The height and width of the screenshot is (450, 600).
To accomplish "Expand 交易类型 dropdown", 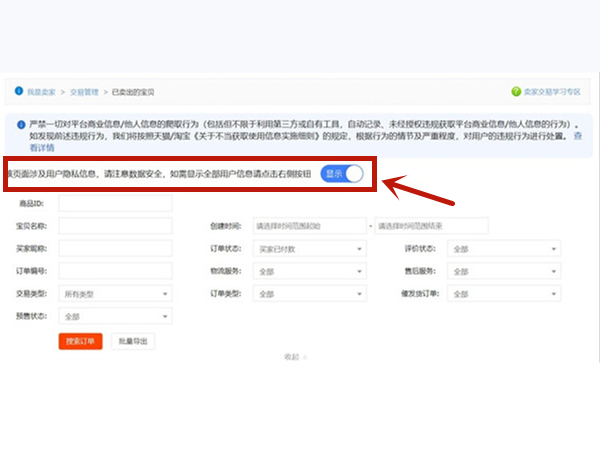I will 115,294.
